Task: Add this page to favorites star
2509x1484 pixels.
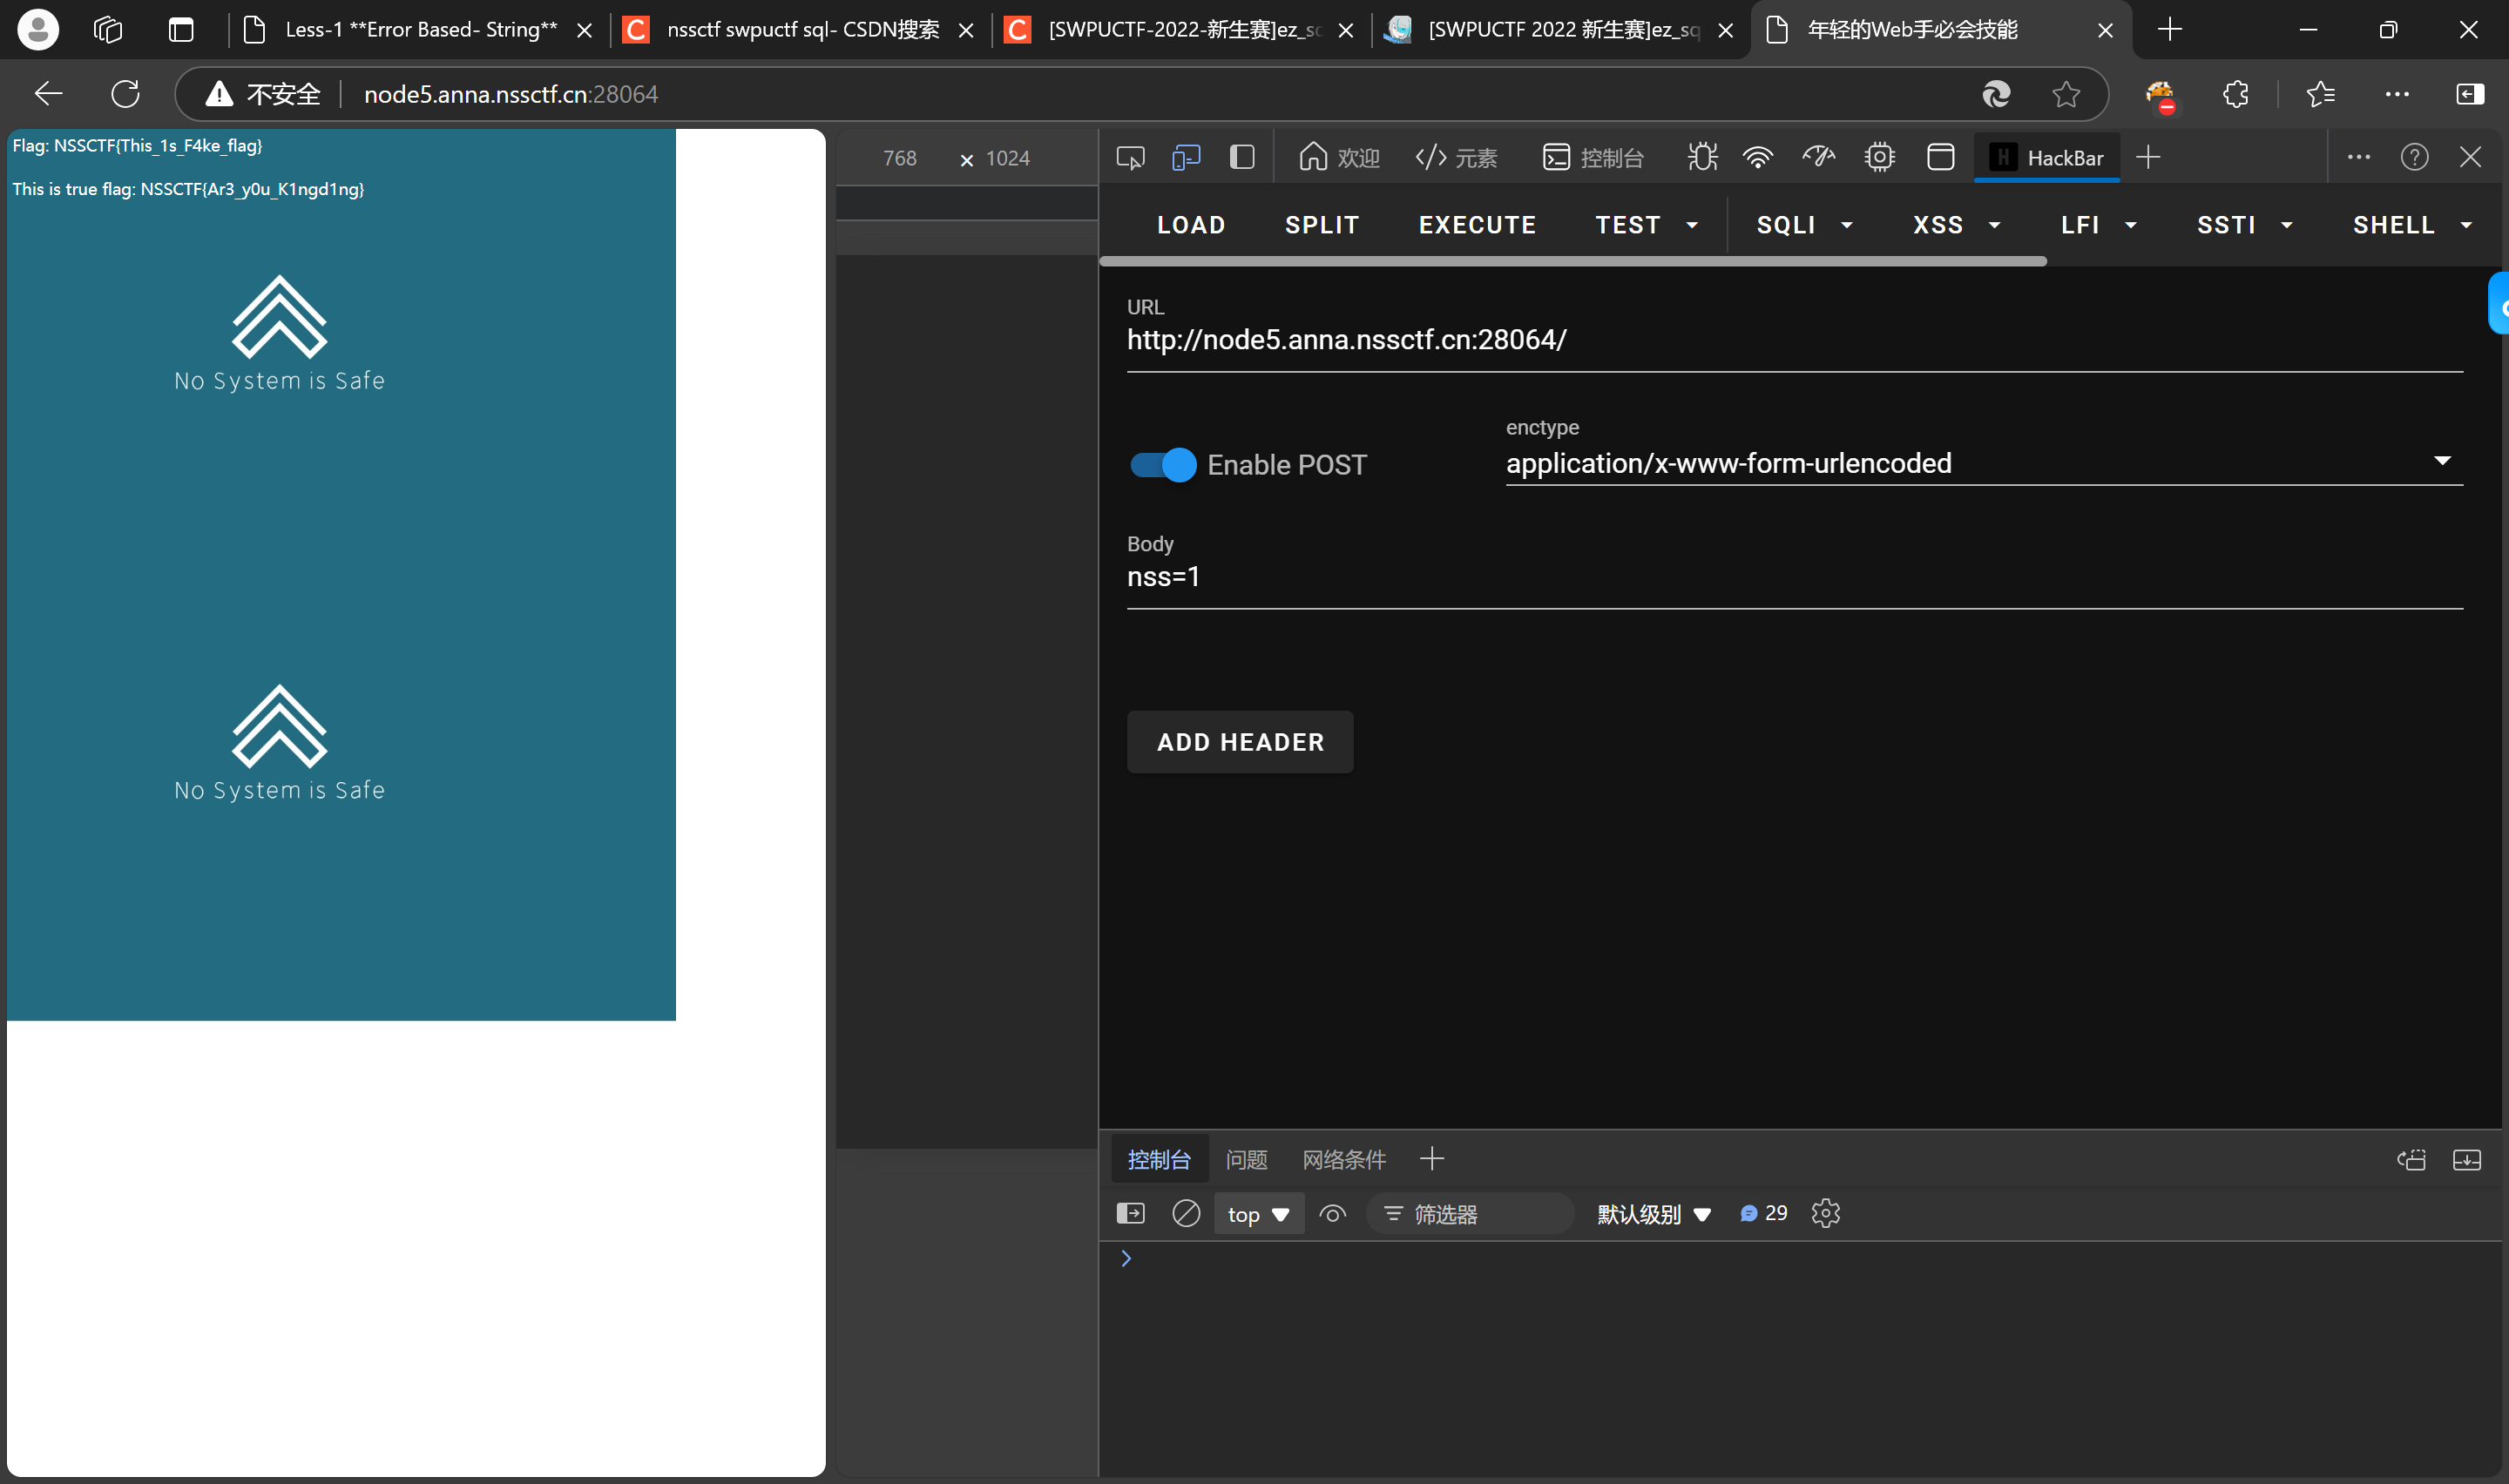Action: tap(2066, 94)
